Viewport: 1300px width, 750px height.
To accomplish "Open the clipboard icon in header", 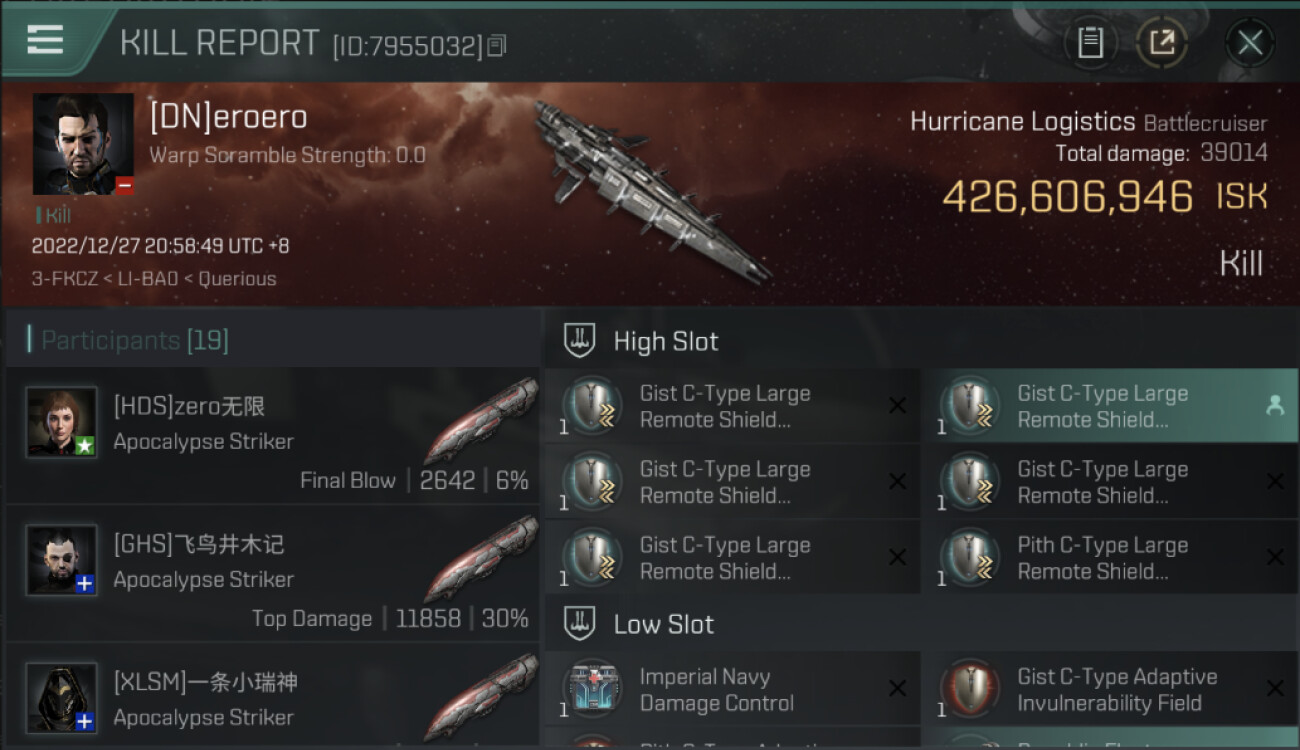I will click(x=1090, y=43).
